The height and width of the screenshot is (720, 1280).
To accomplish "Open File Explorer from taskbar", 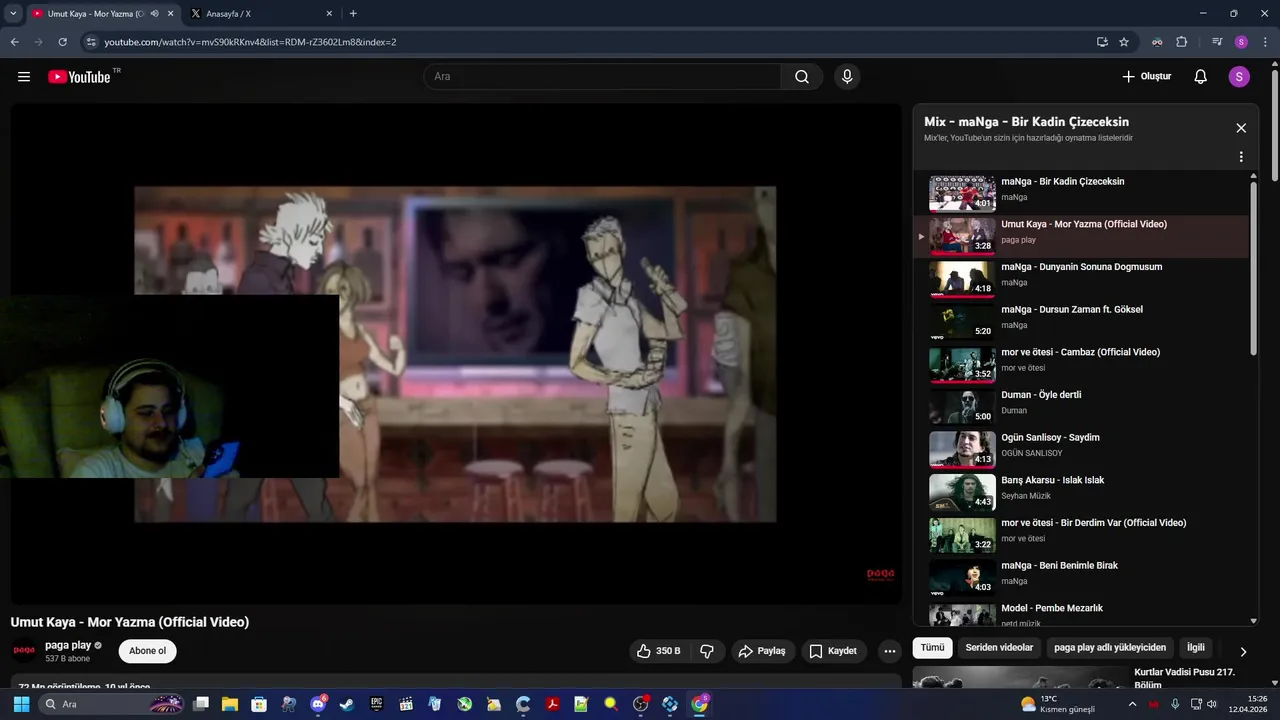I will [x=230, y=704].
